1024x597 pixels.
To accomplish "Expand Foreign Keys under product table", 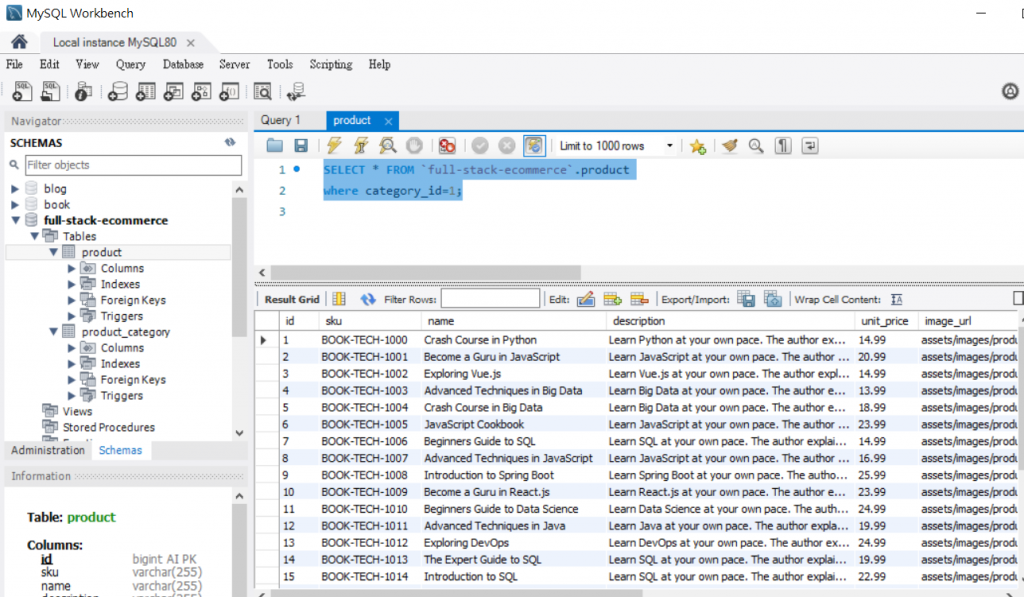I will tap(71, 300).
